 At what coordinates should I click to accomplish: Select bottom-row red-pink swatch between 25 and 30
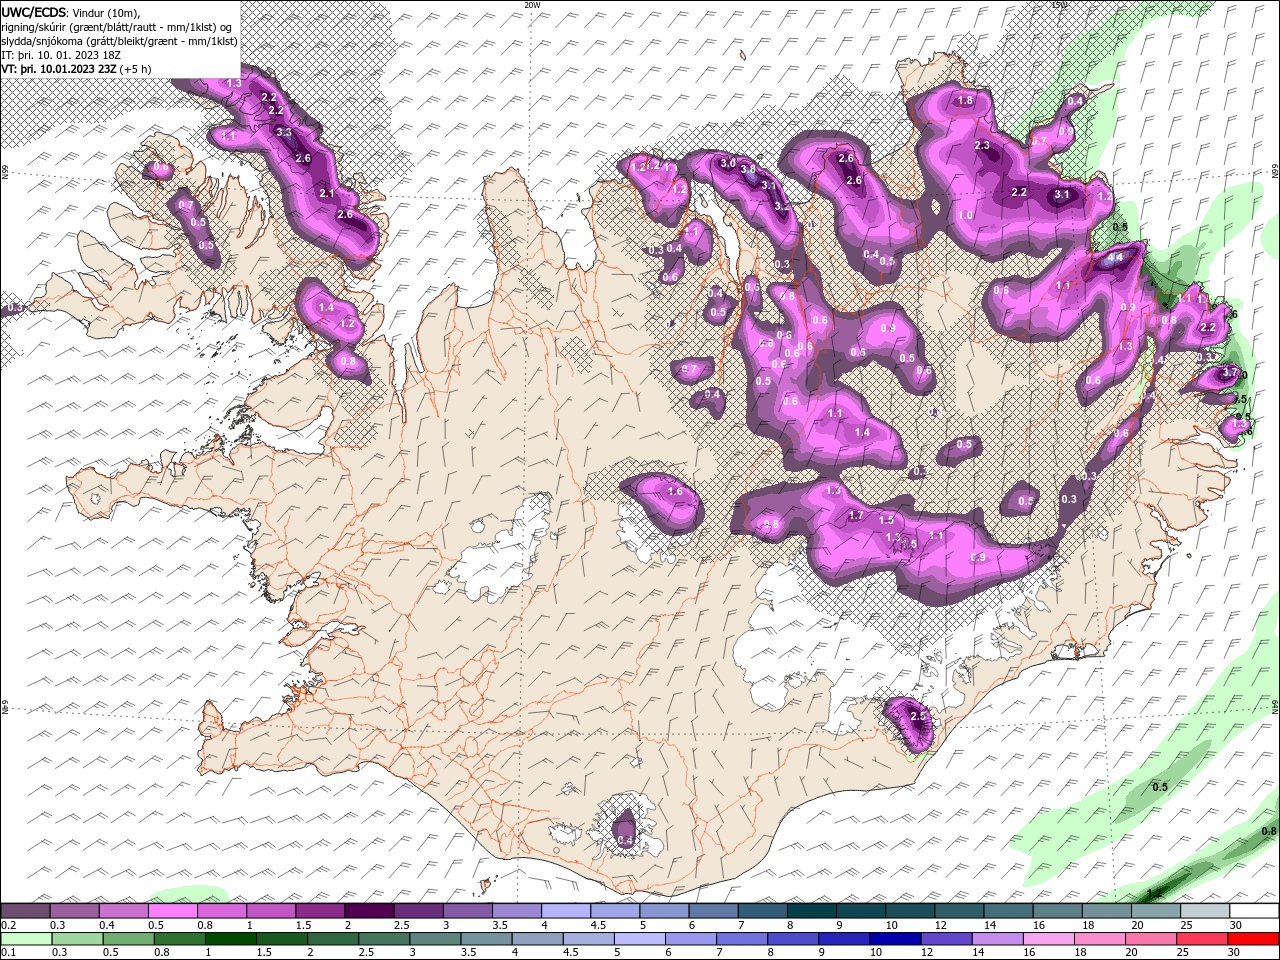[1201, 939]
